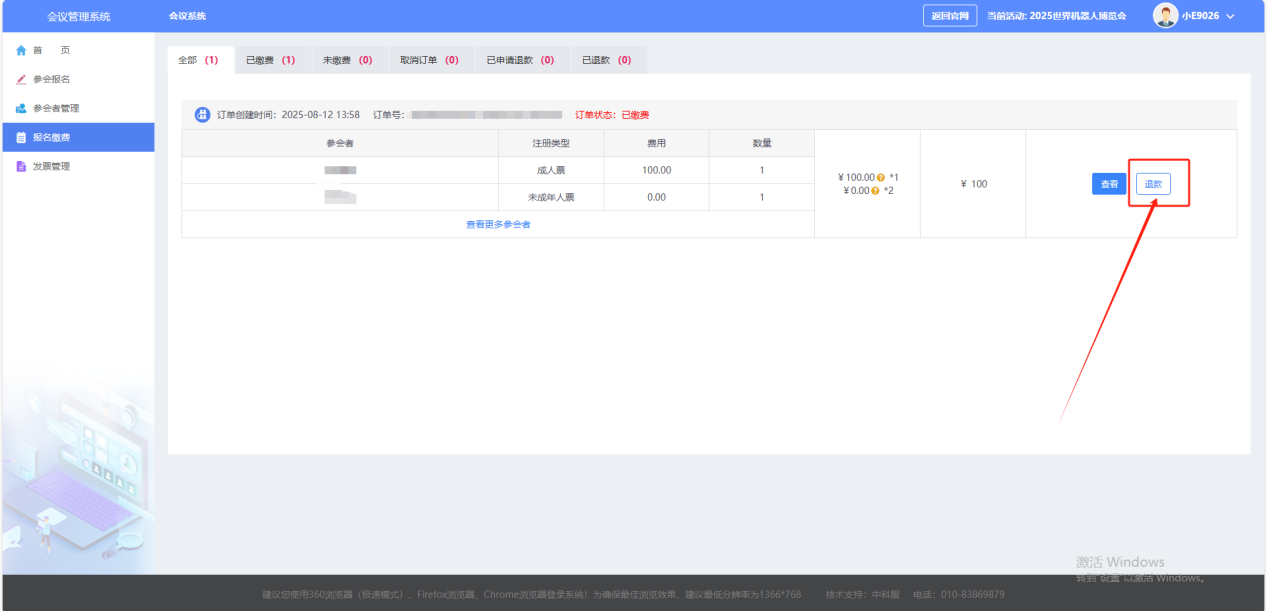Click the 会议系统 header text
1267x611 pixels.
(187, 17)
